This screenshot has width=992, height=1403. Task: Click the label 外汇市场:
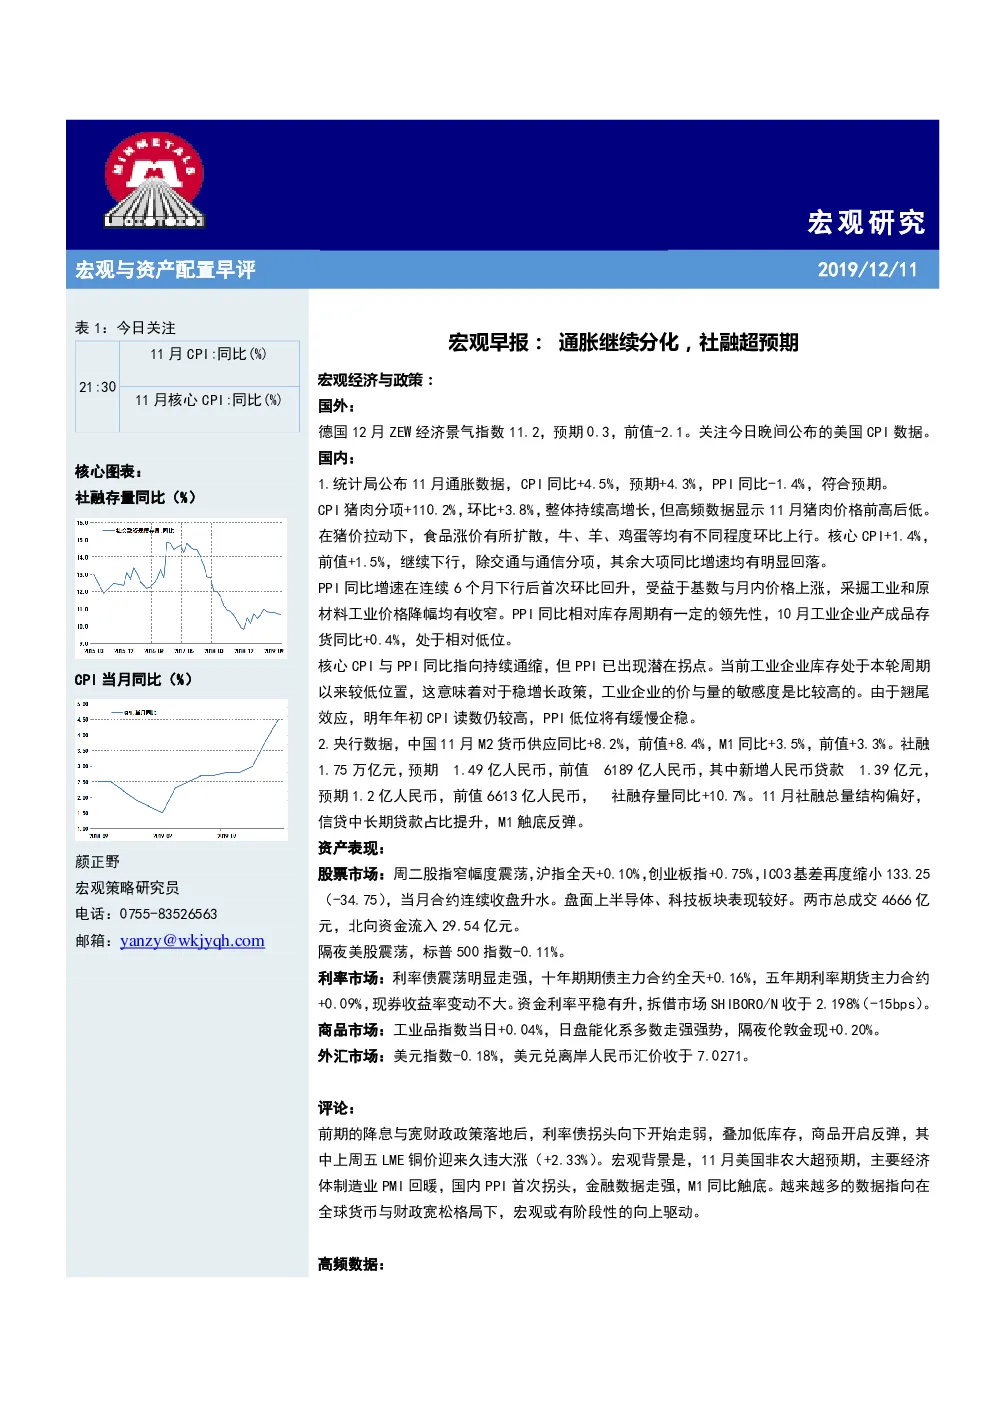pos(351,1056)
